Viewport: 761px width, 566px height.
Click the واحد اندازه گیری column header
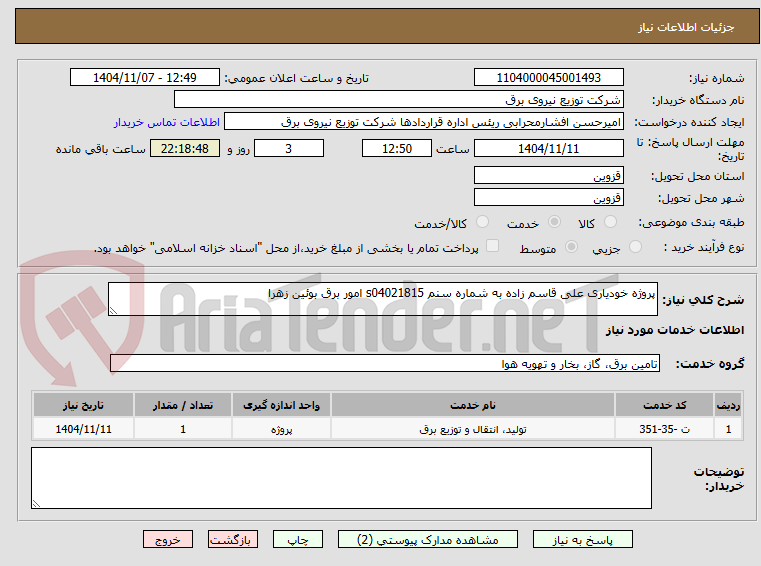281,405
